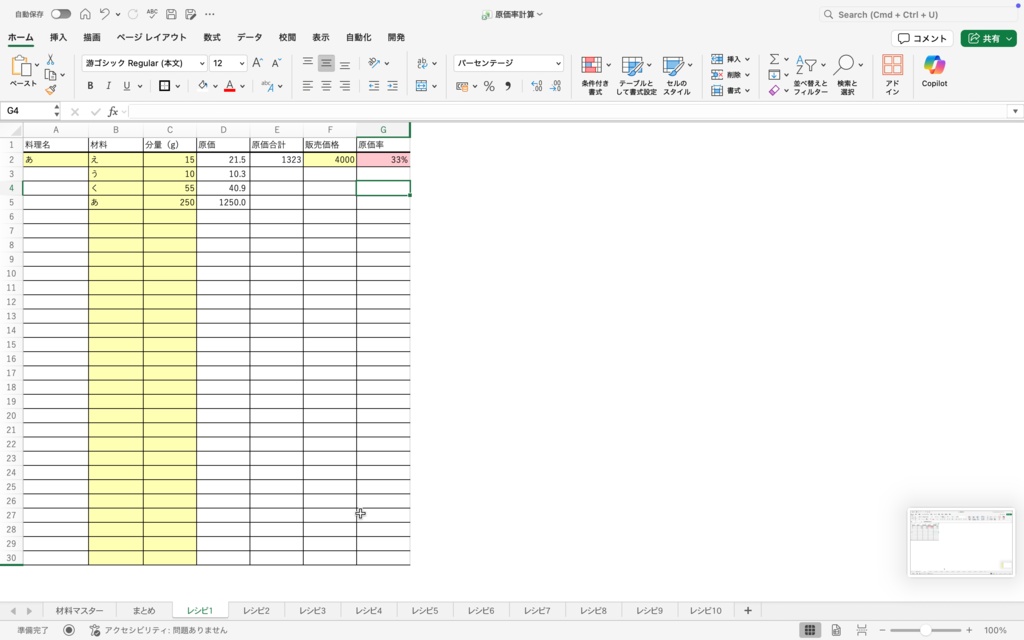This screenshot has width=1024, height=640.
Task: Open the 挿入 ribbon tab
Action: (x=58, y=38)
